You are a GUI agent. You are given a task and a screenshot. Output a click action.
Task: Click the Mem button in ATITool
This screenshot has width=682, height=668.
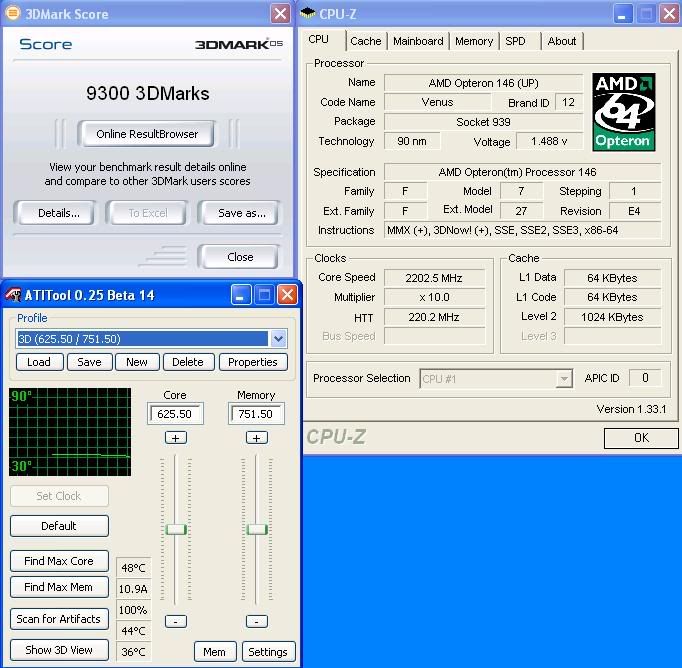pyautogui.click(x=214, y=652)
